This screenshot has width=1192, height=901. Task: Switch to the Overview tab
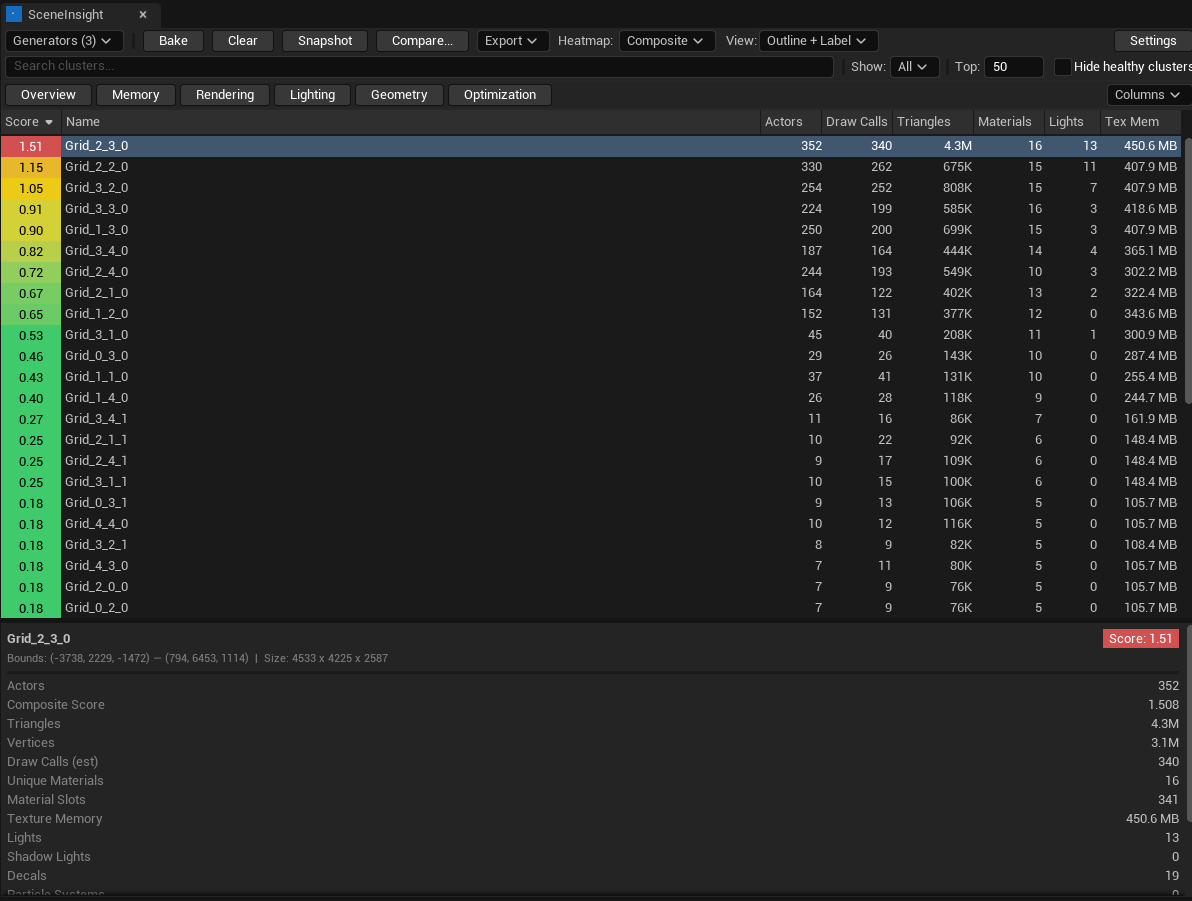point(48,95)
